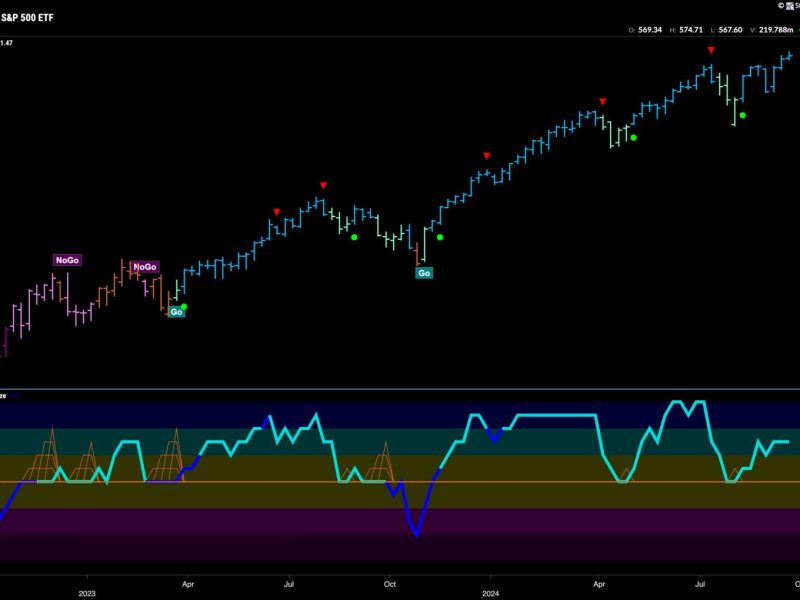Screen dimensions: 800x600
Task: Click the Jul 2023 label on time axis
Action: coord(289,584)
